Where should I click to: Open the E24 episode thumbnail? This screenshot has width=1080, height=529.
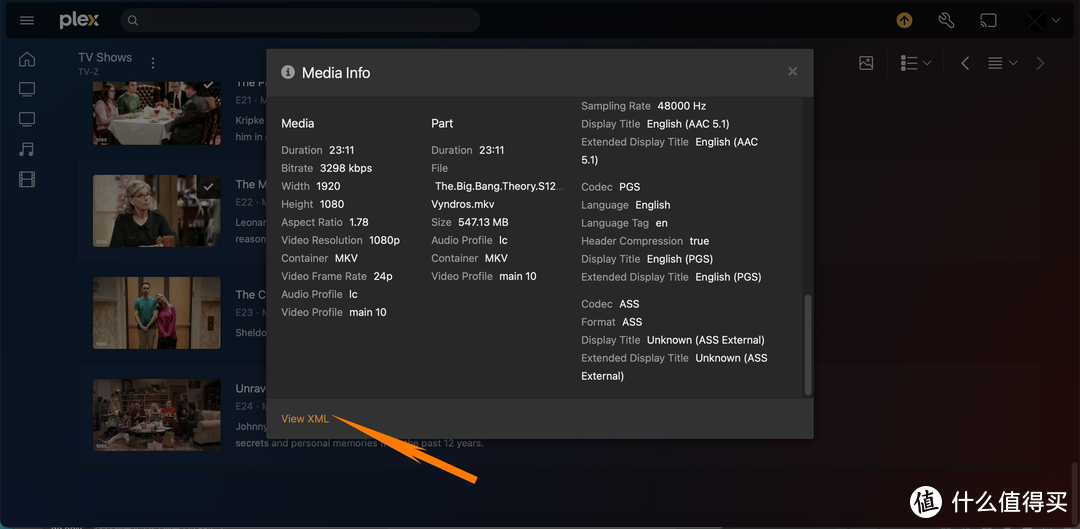pyautogui.click(x=157, y=415)
